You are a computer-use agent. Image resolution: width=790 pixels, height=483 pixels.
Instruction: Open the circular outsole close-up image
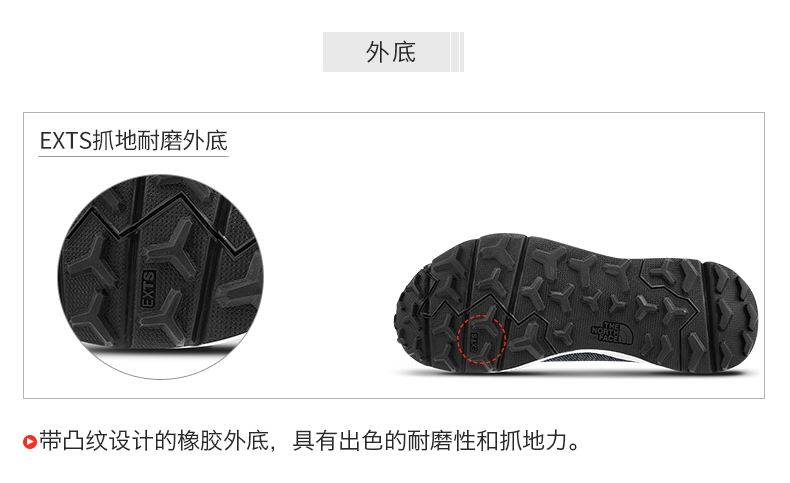[x=161, y=277]
